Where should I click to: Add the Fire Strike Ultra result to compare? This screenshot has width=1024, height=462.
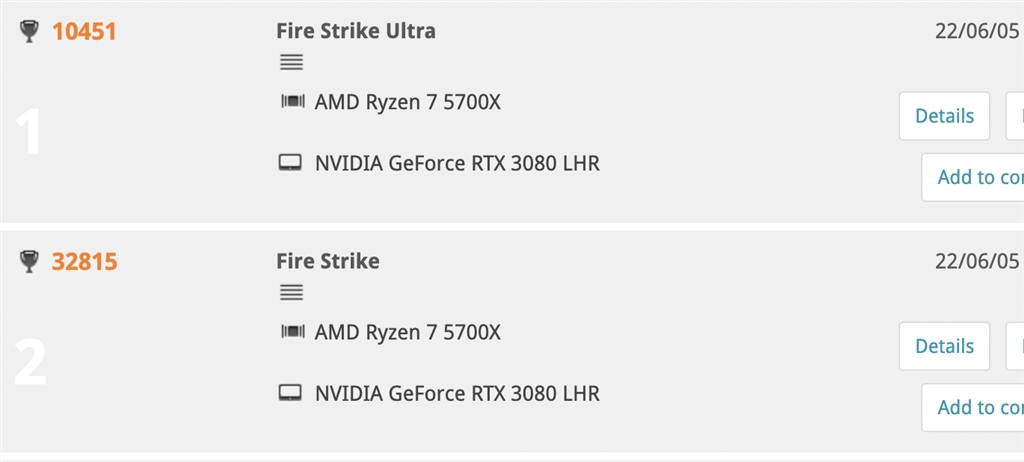point(973,177)
